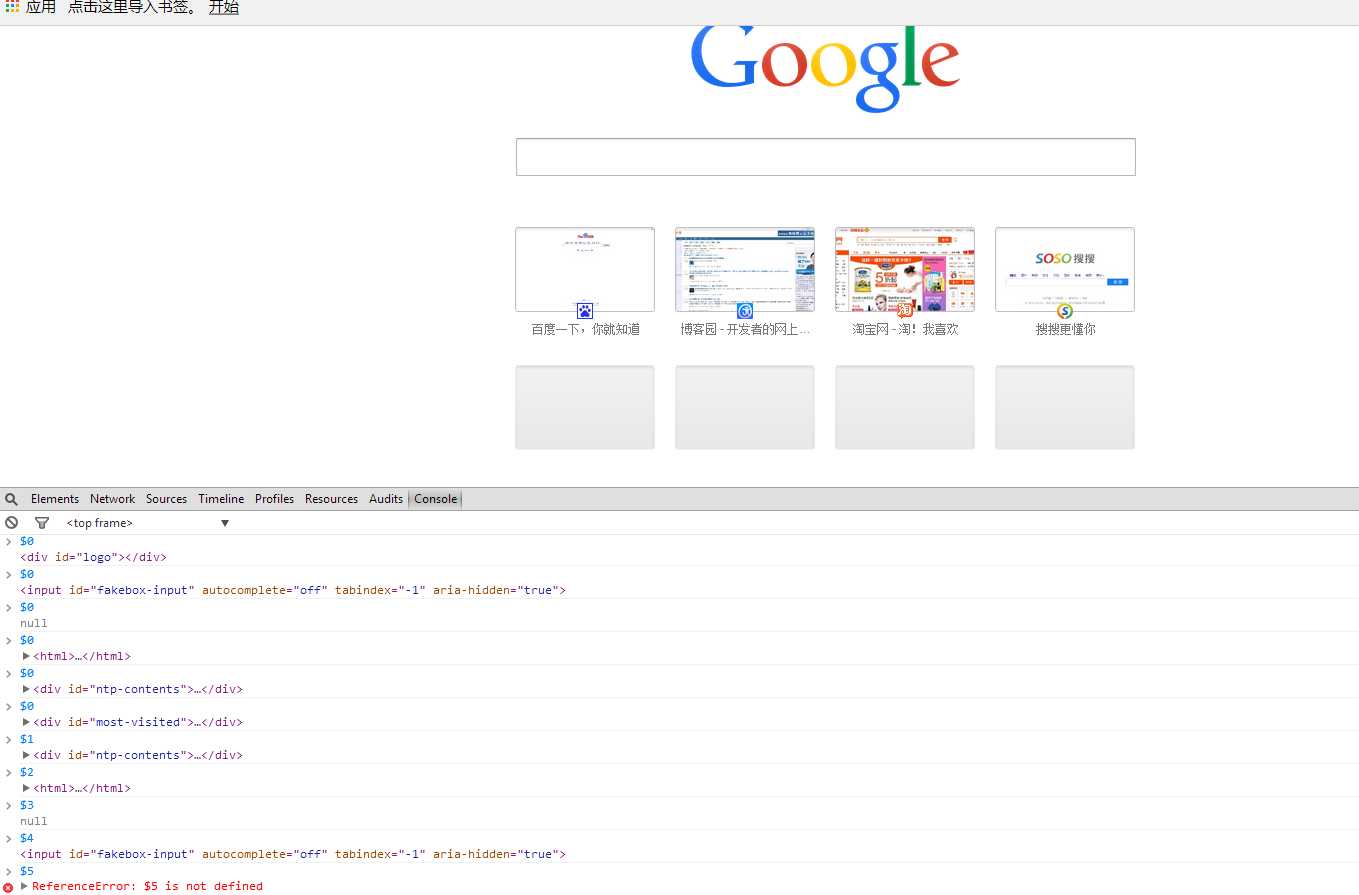Switch to the Timeline tab
The height and width of the screenshot is (895, 1359).
221,499
